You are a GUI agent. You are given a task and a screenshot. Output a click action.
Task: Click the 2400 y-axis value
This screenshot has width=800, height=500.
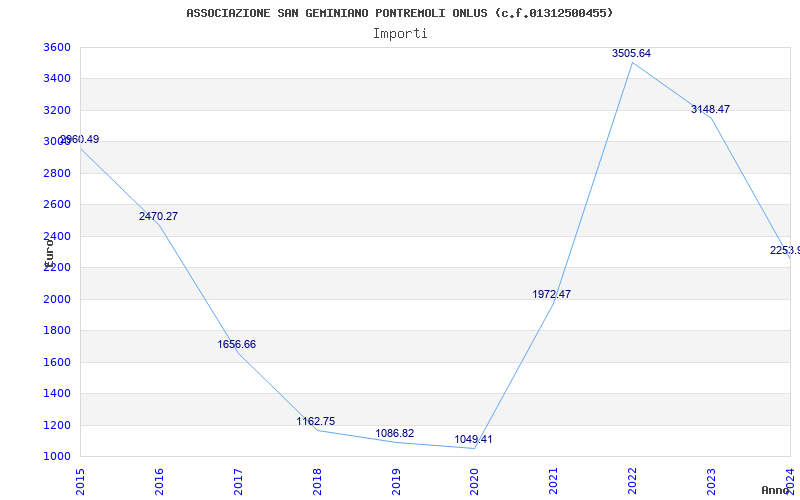(57, 236)
